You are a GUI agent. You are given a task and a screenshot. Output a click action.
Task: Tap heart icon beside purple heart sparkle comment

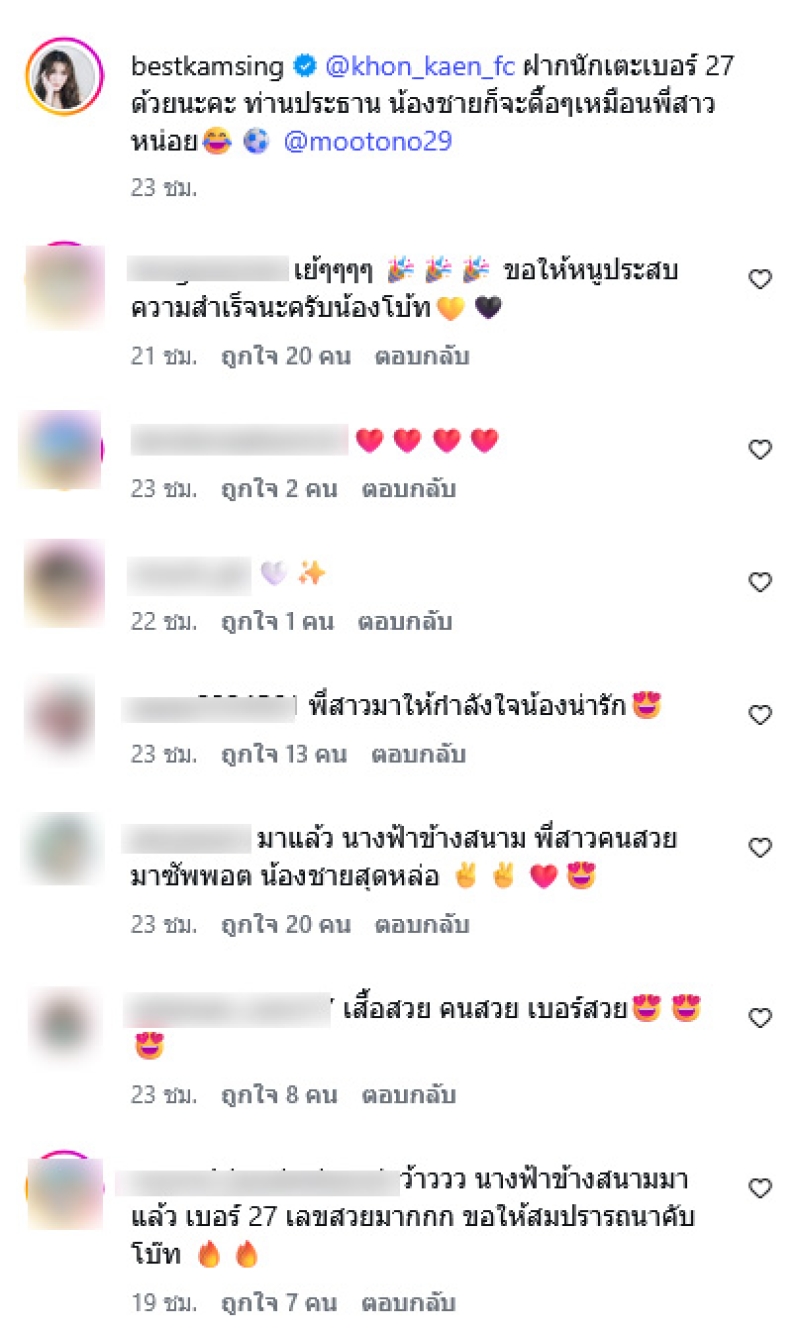(x=761, y=582)
